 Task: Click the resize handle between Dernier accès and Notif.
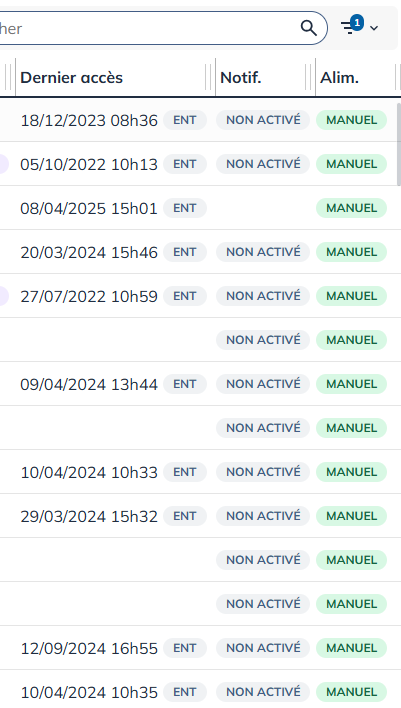point(208,77)
